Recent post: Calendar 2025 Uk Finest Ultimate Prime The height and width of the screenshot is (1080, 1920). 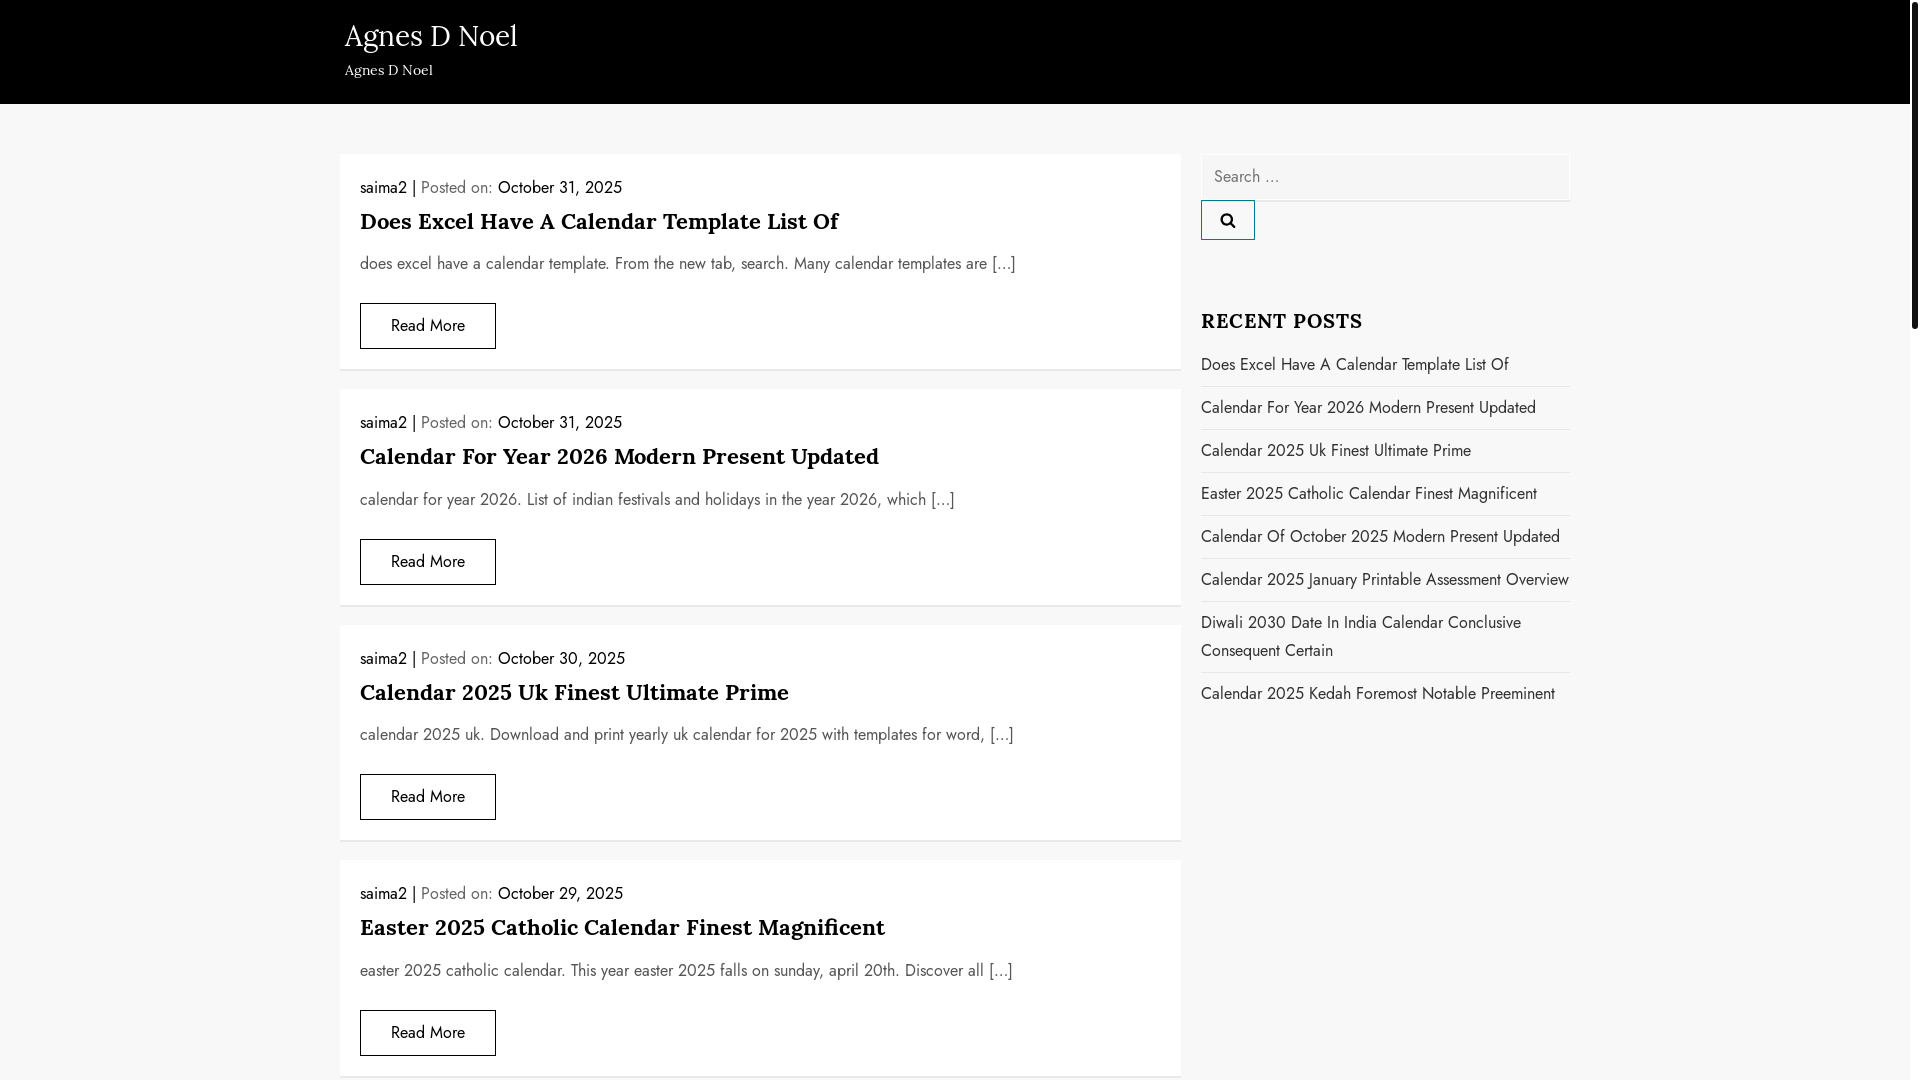click(x=1335, y=451)
